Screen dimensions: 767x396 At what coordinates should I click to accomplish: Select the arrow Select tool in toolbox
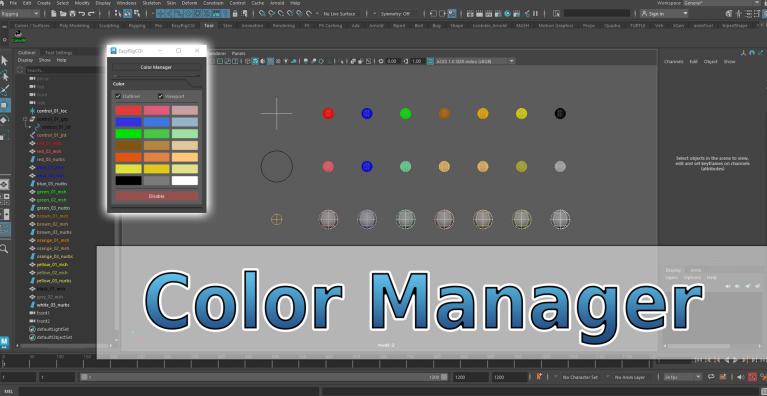click(x=4, y=61)
